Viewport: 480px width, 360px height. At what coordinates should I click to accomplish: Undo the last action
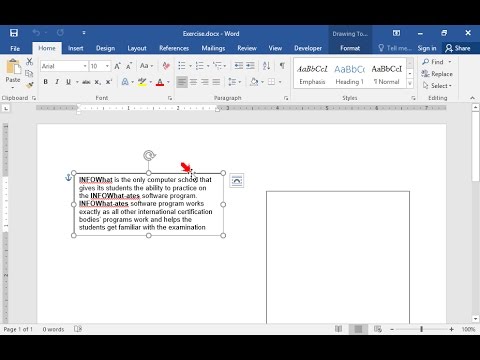pyautogui.click(x=36, y=33)
